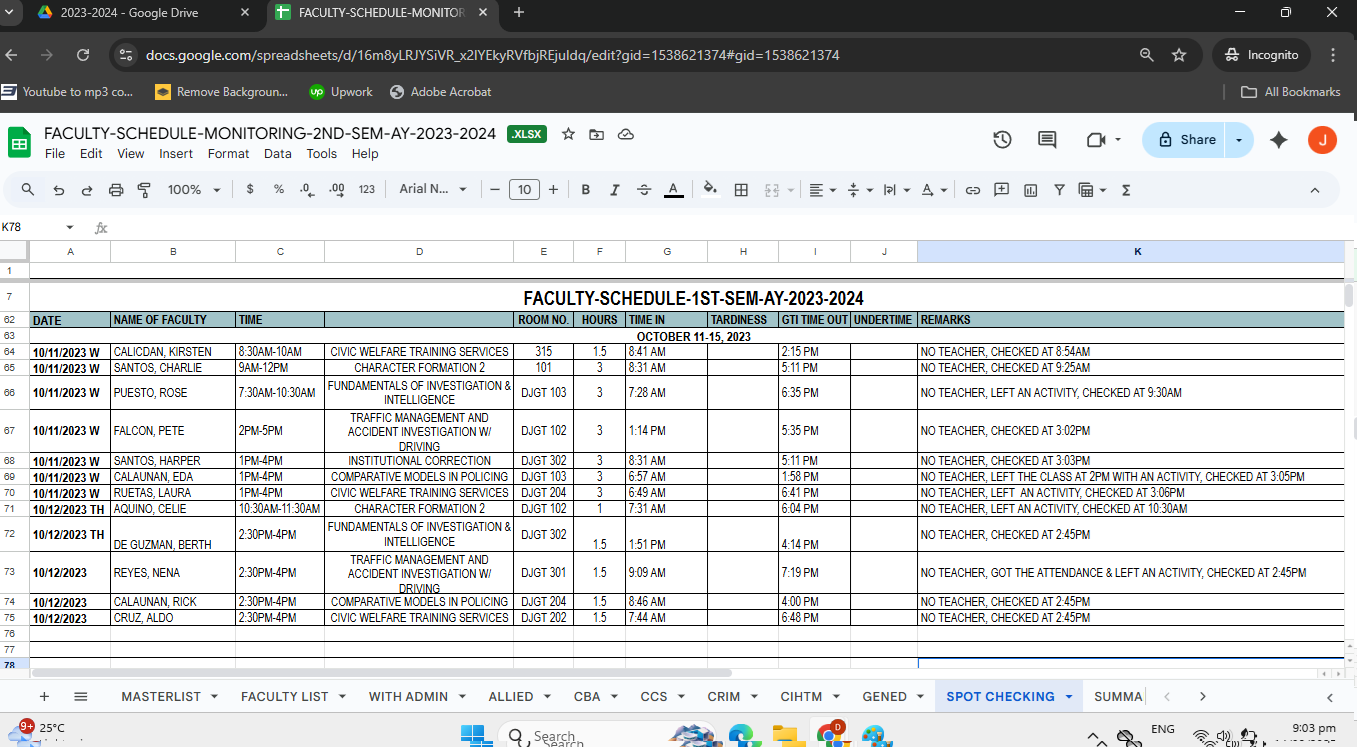
Task: Open text rotation dropdown
Action: pyautogui.click(x=934, y=190)
